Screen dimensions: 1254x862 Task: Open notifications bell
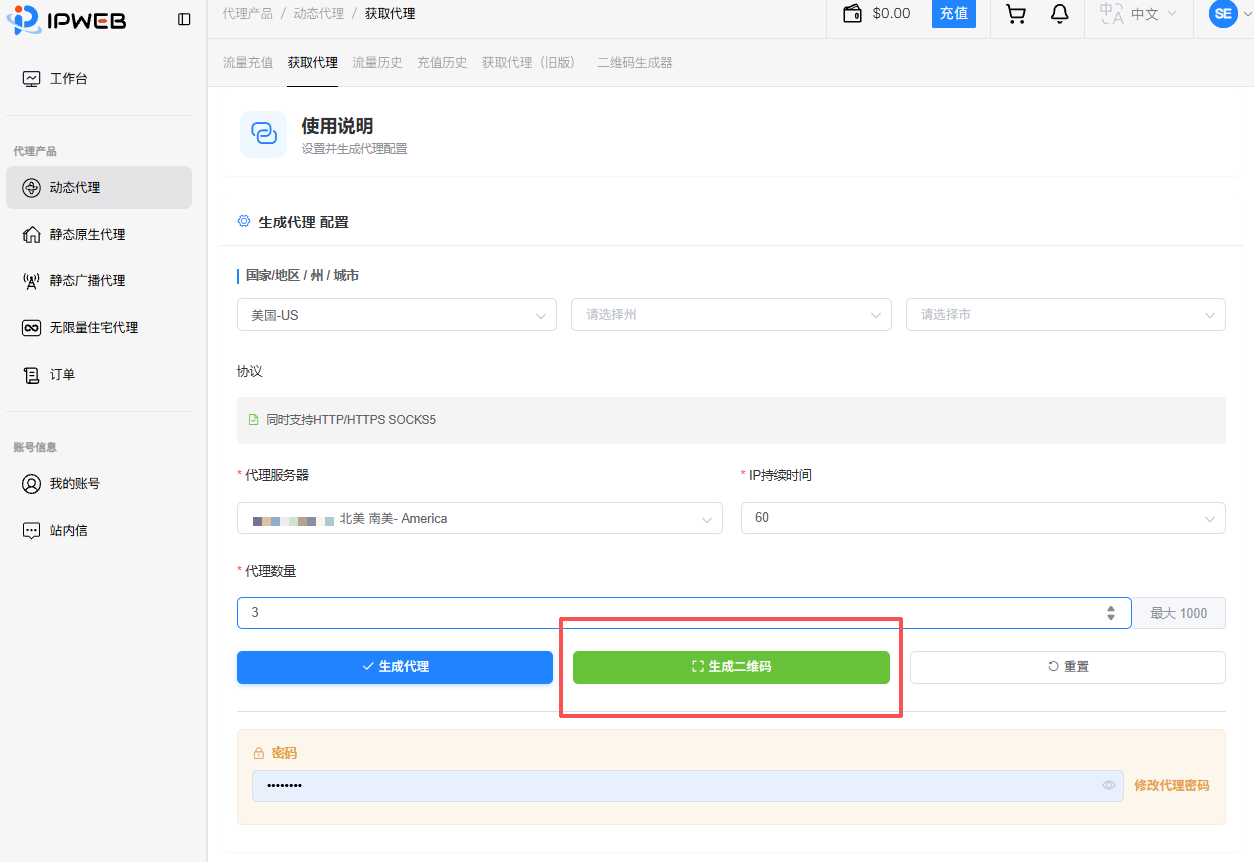(x=1060, y=14)
